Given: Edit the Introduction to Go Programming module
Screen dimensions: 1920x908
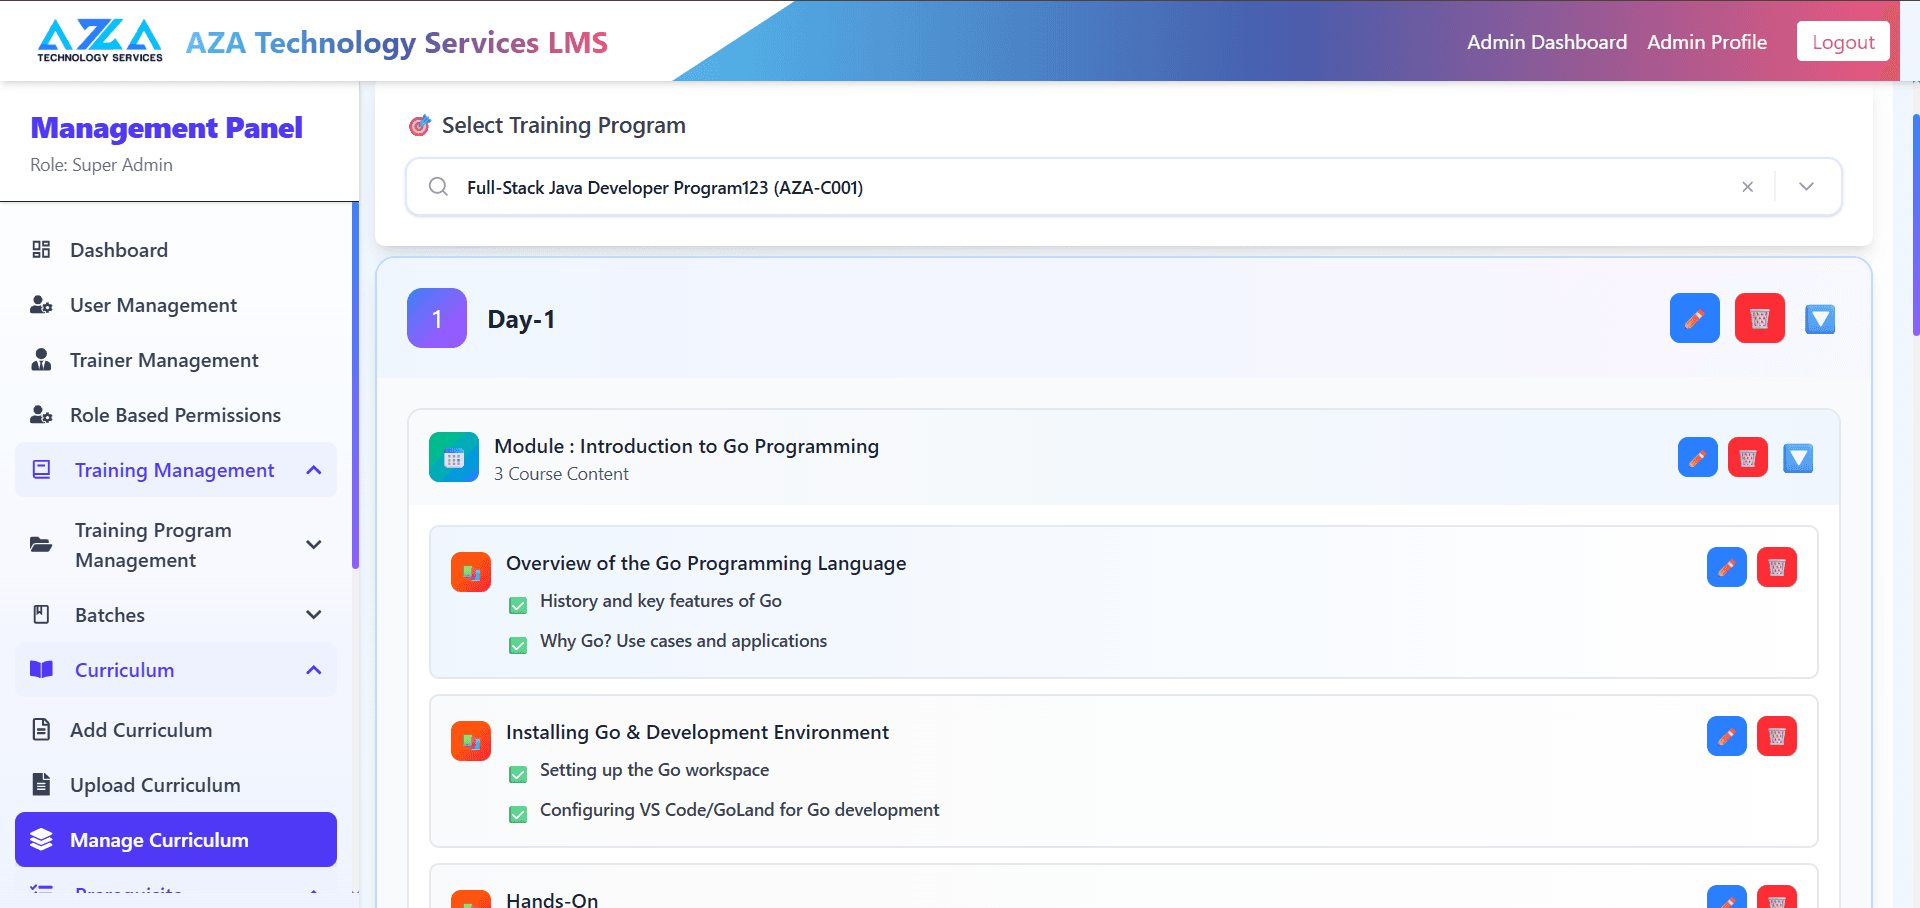Looking at the screenshot, I should click(1698, 457).
